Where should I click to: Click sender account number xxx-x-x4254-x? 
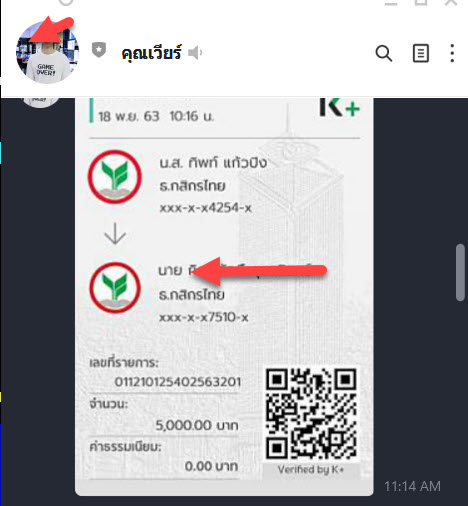click(205, 208)
